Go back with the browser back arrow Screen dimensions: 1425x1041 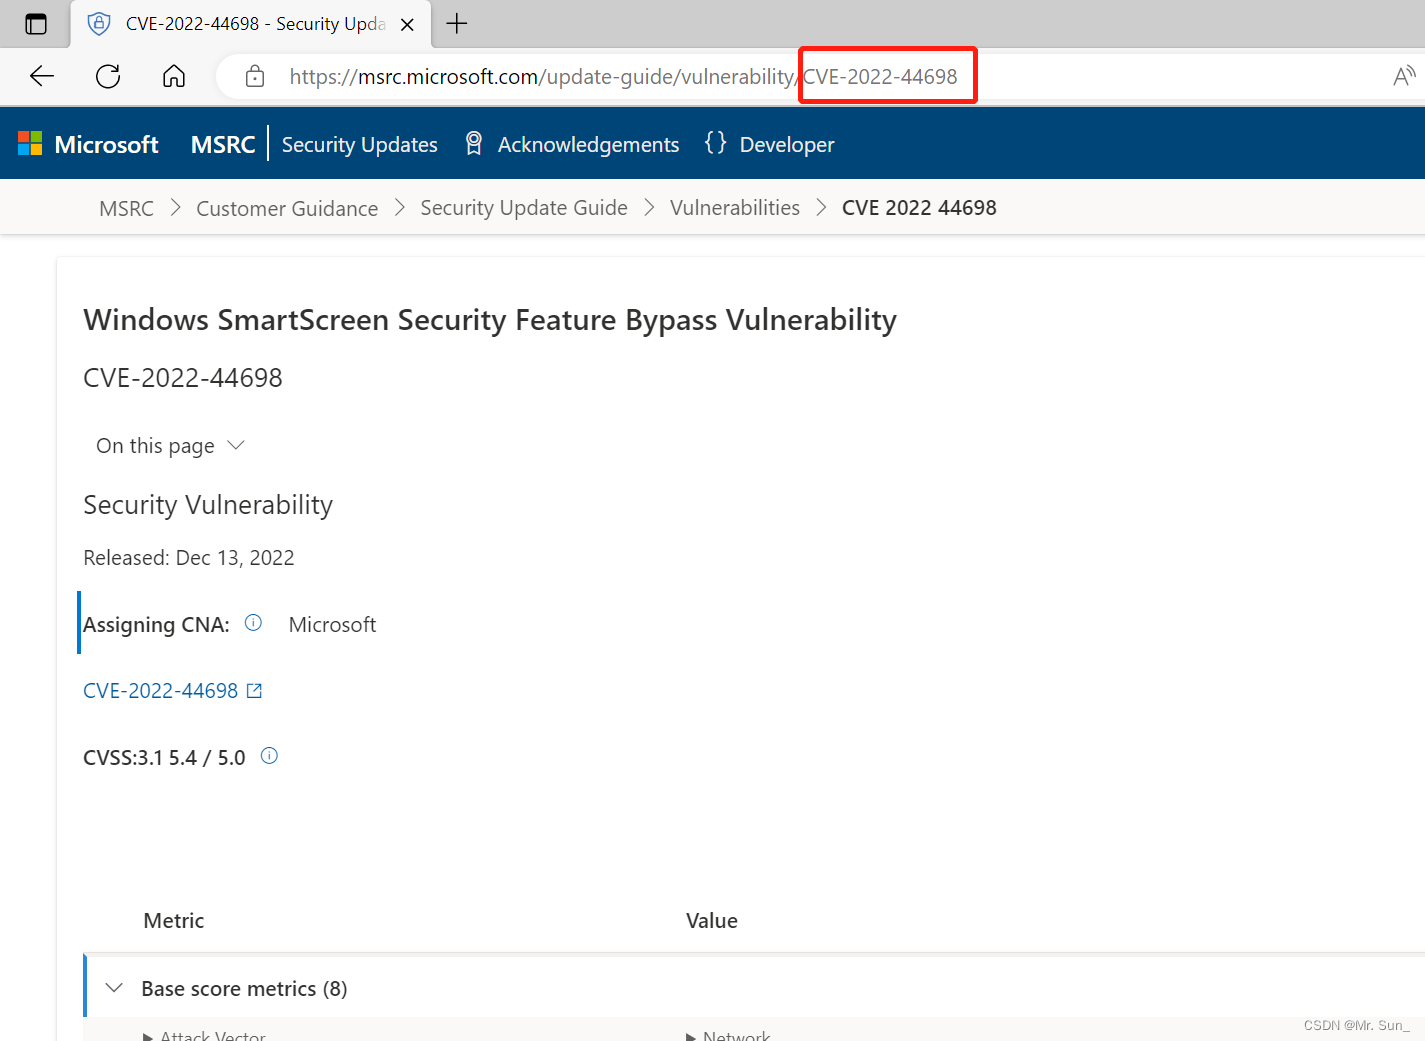[x=42, y=76]
